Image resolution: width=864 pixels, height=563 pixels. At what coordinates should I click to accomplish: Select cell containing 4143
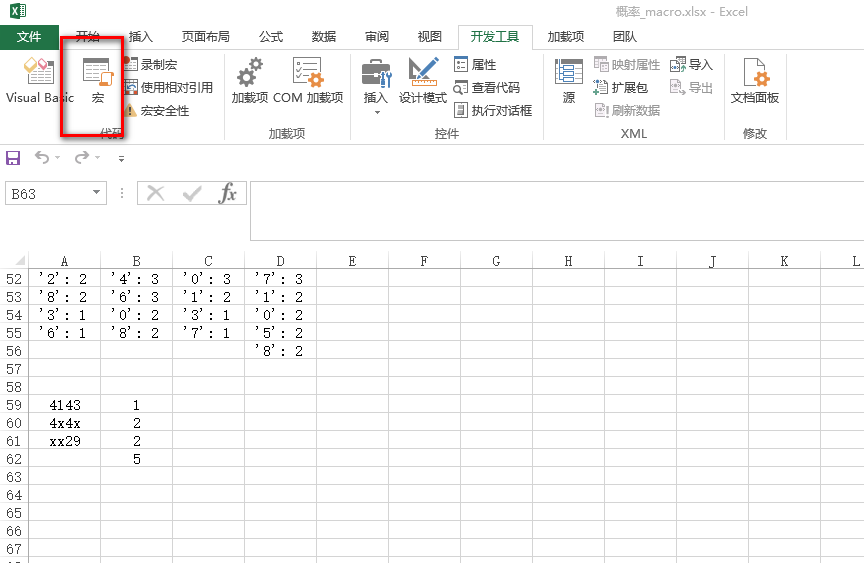coord(64,405)
